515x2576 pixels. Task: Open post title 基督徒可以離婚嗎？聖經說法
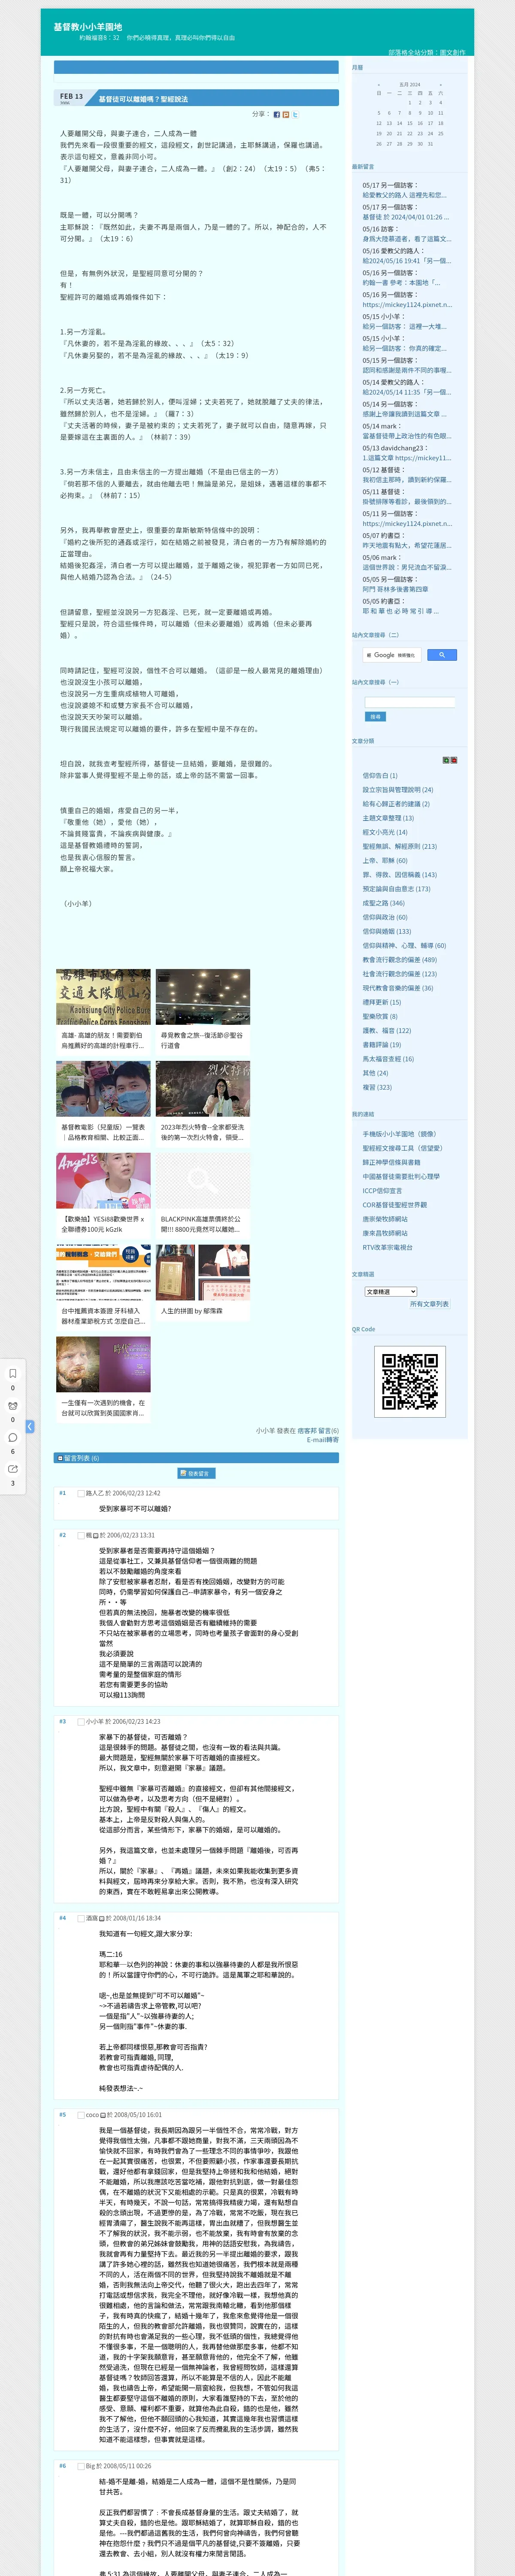click(x=143, y=99)
